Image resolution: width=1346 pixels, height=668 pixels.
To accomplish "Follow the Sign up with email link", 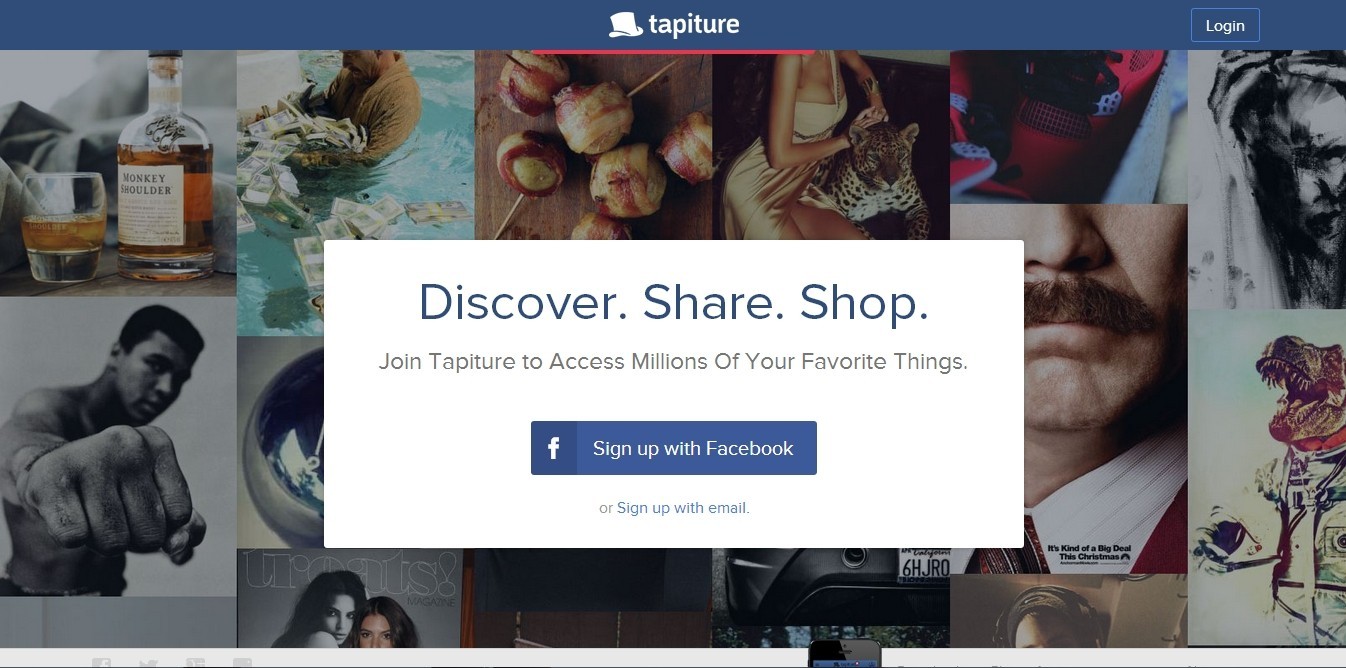I will (681, 508).
